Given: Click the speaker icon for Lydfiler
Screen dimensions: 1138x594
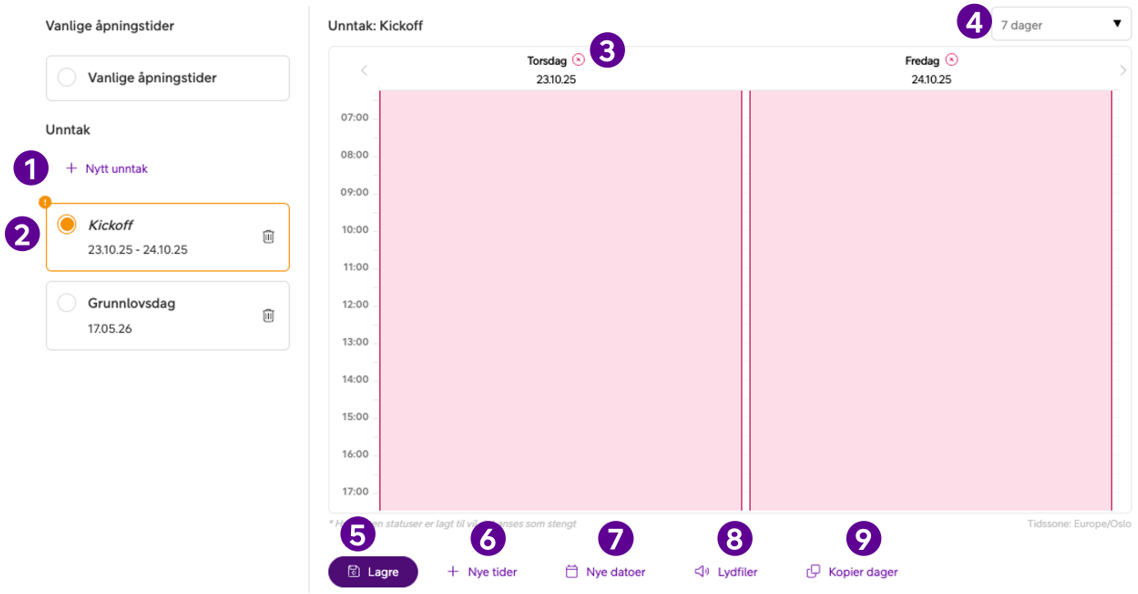Looking at the screenshot, I should point(702,572).
